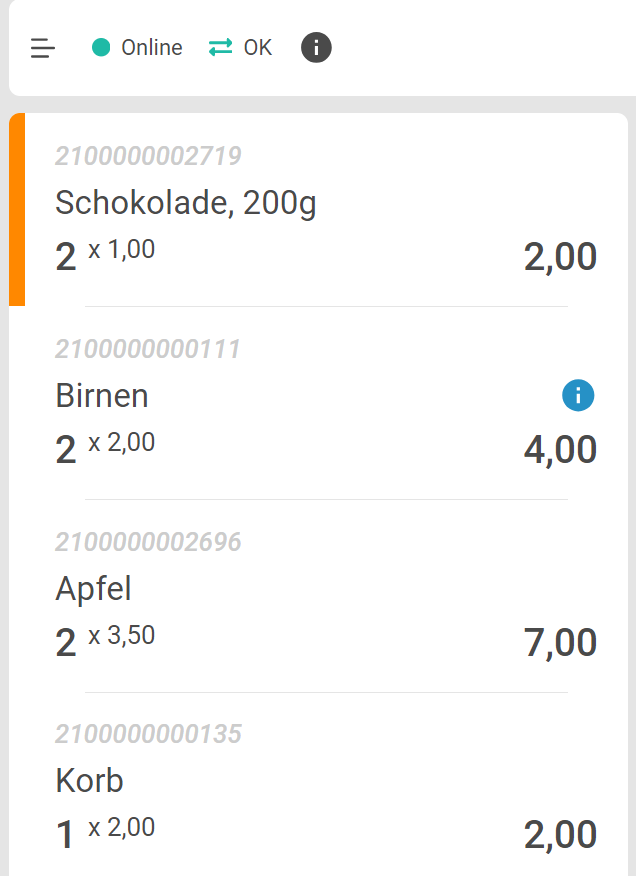This screenshot has height=876, width=636.
Task: Click barcode number 2100000000111
Action: tap(148, 349)
